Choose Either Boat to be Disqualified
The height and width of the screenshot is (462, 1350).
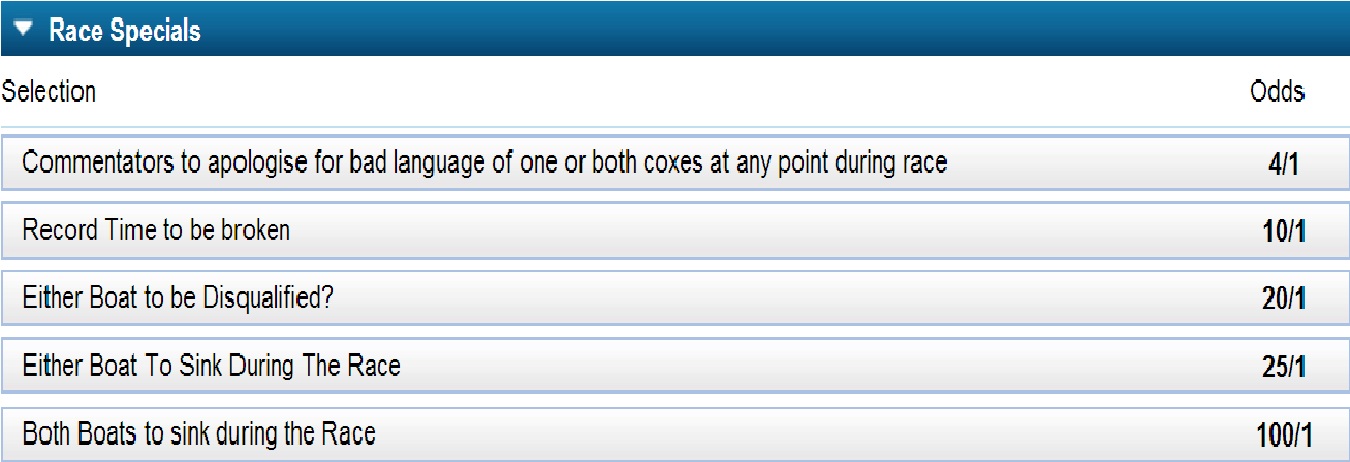[177, 298]
